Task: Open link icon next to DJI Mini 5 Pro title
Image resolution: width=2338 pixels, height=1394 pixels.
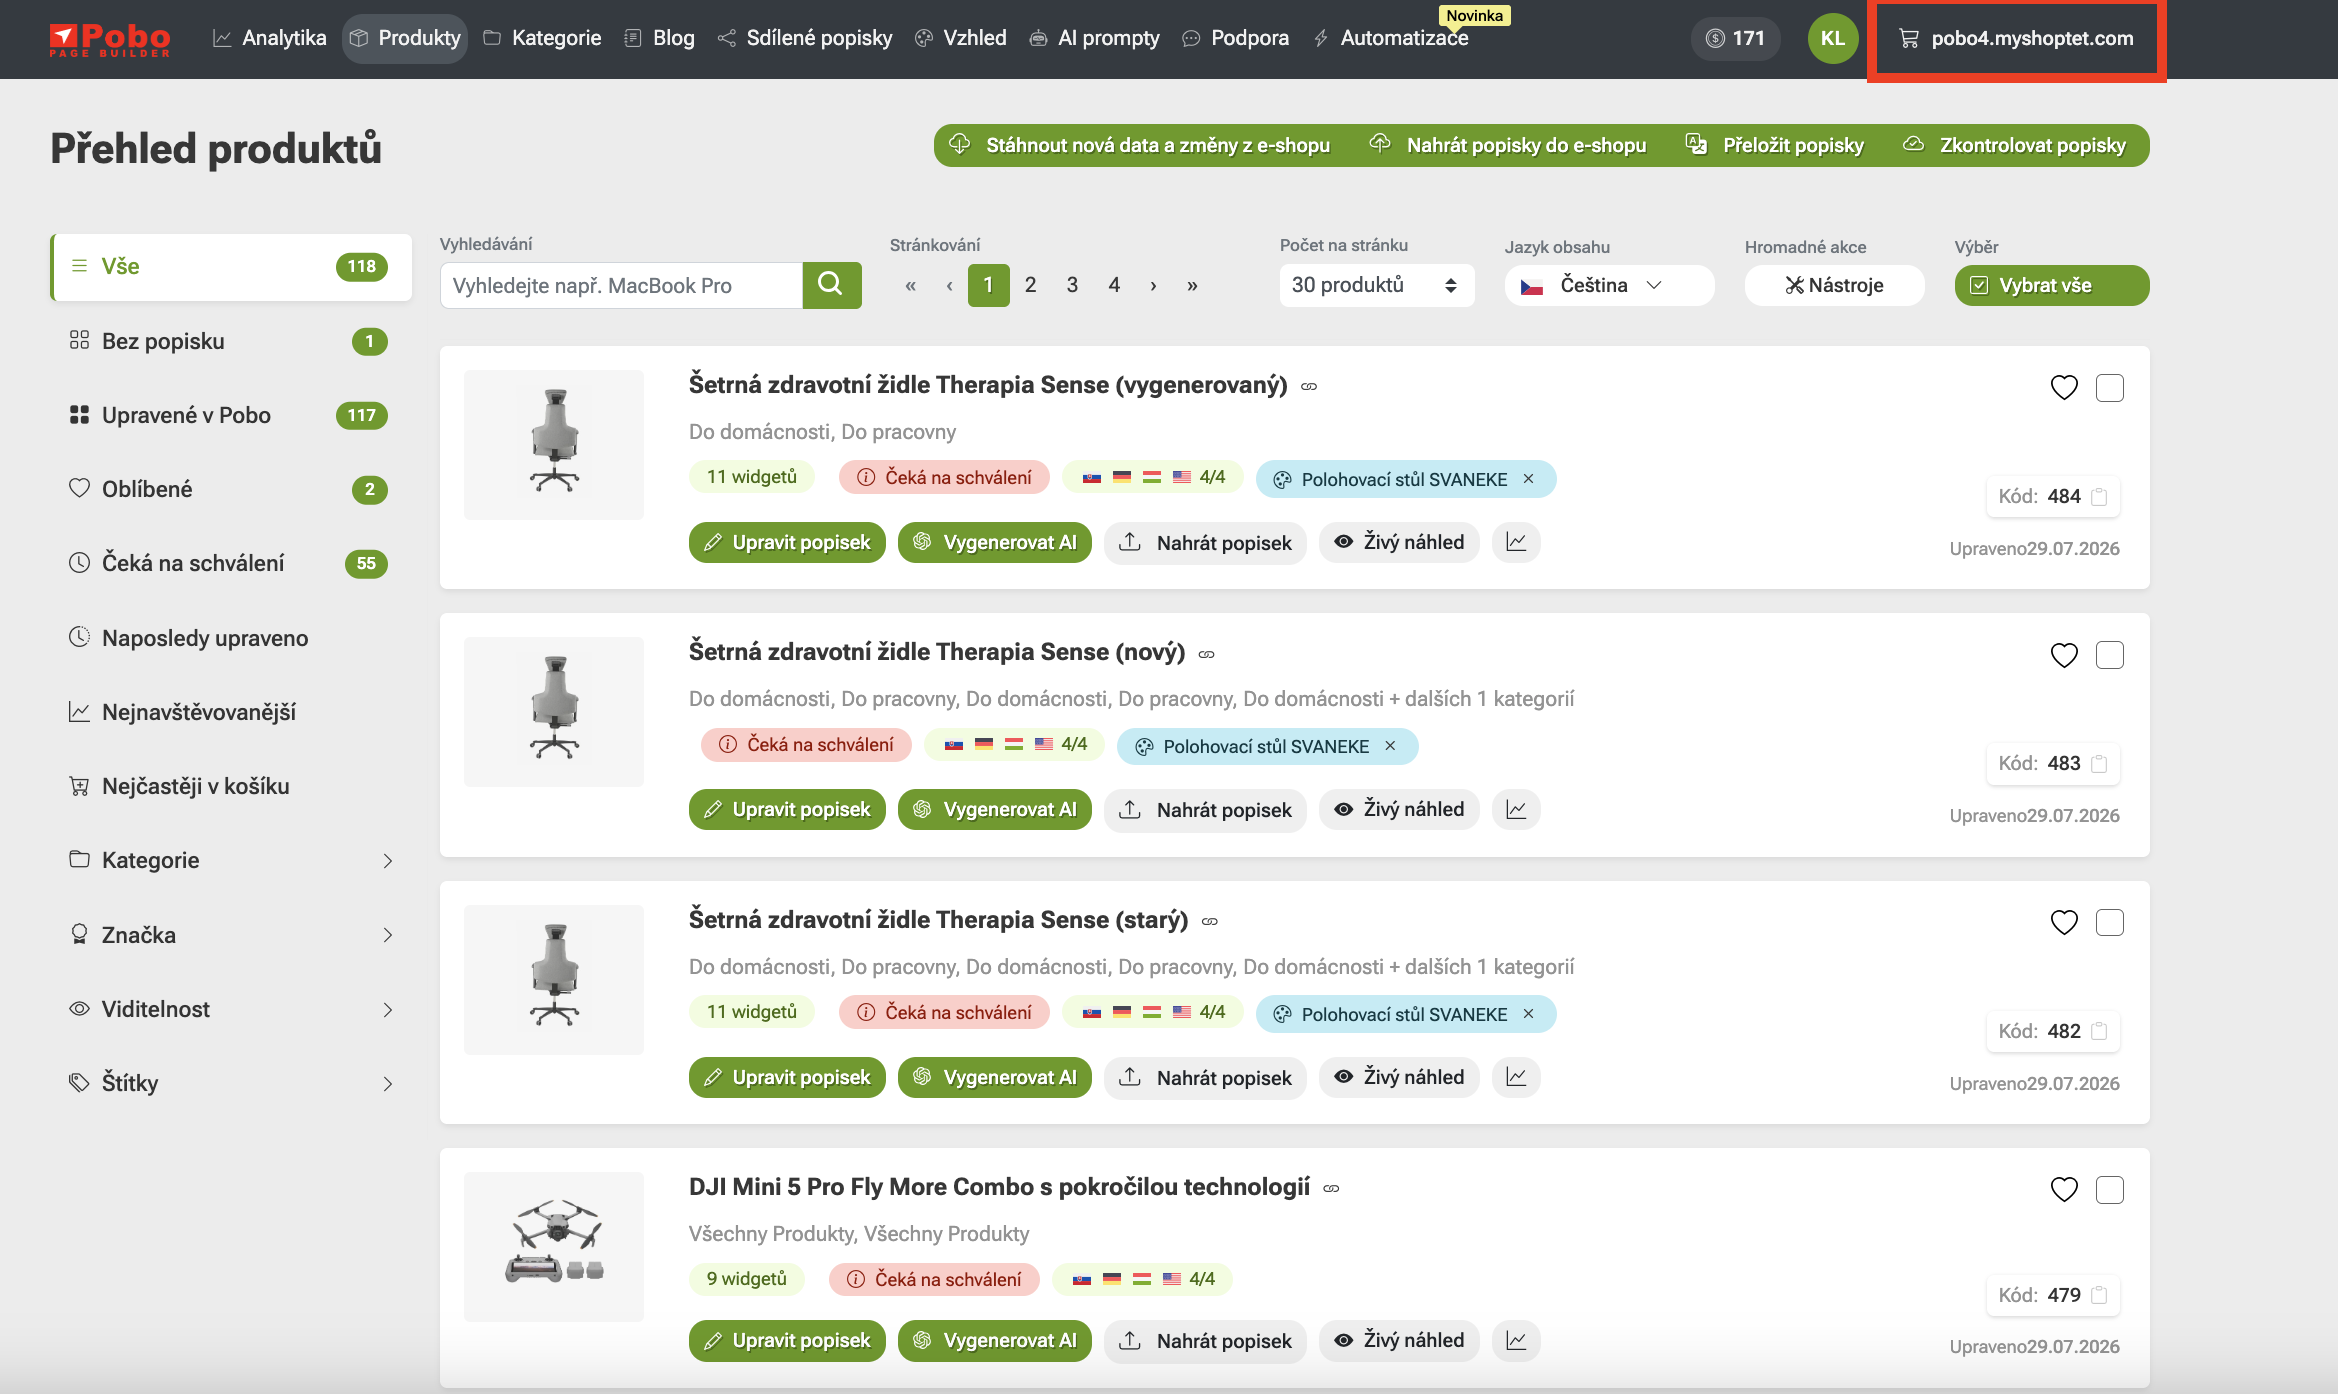Action: pyautogui.click(x=1331, y=1188)
